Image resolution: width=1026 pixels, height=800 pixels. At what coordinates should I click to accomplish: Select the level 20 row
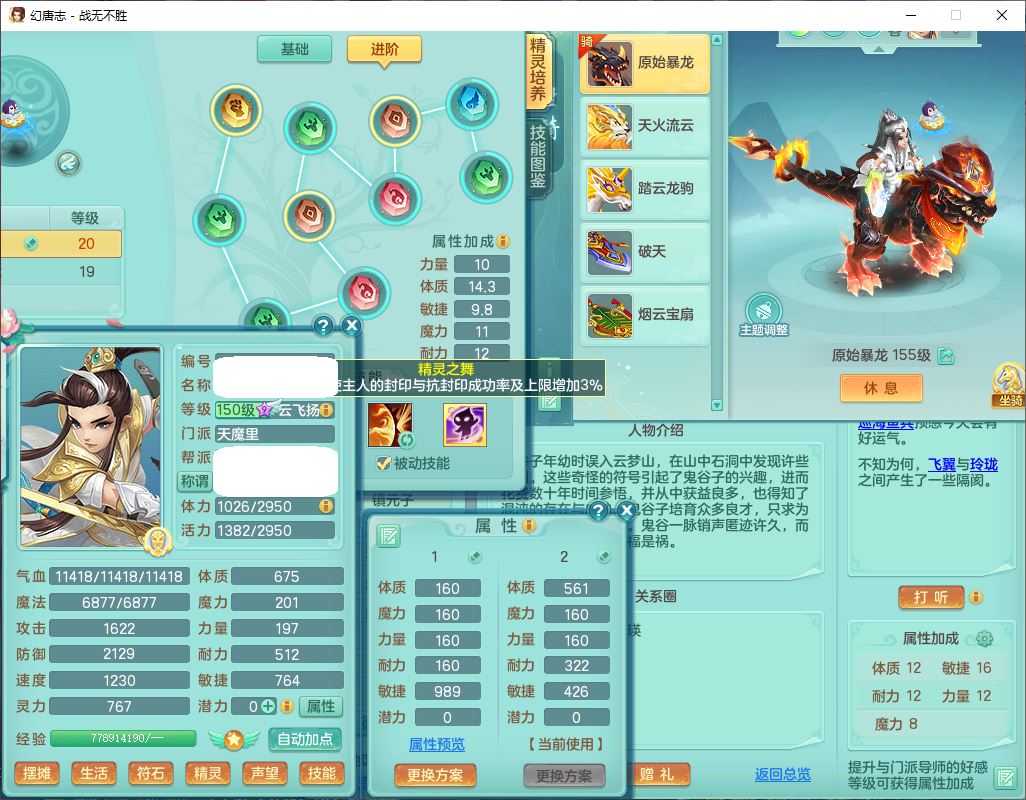[x=61, y=244]
